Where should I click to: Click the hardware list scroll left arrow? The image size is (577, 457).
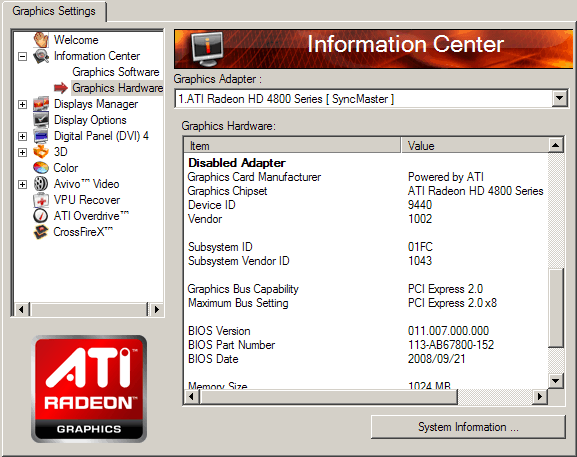pyautogui.click(x=191, y=397)
